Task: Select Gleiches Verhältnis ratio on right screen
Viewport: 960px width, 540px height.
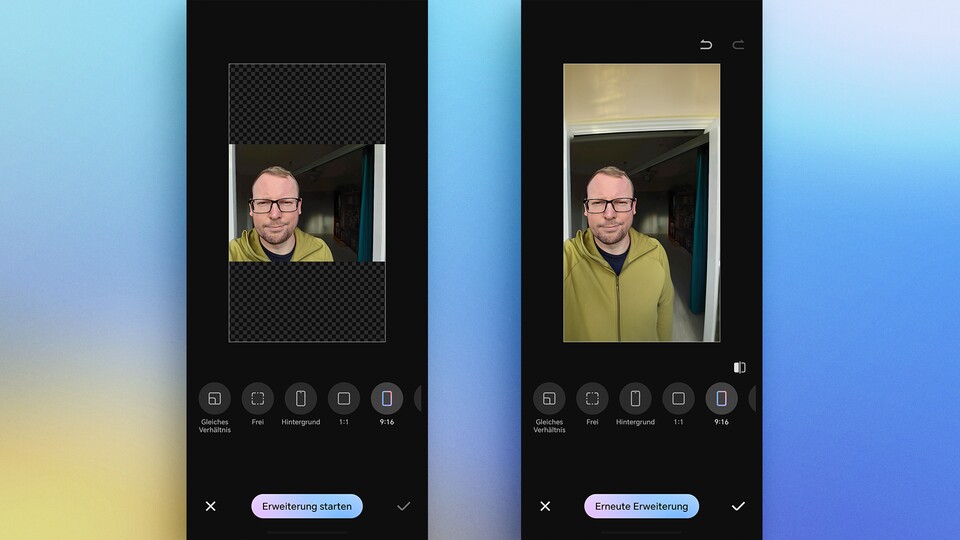Action: tap(549, 399)
